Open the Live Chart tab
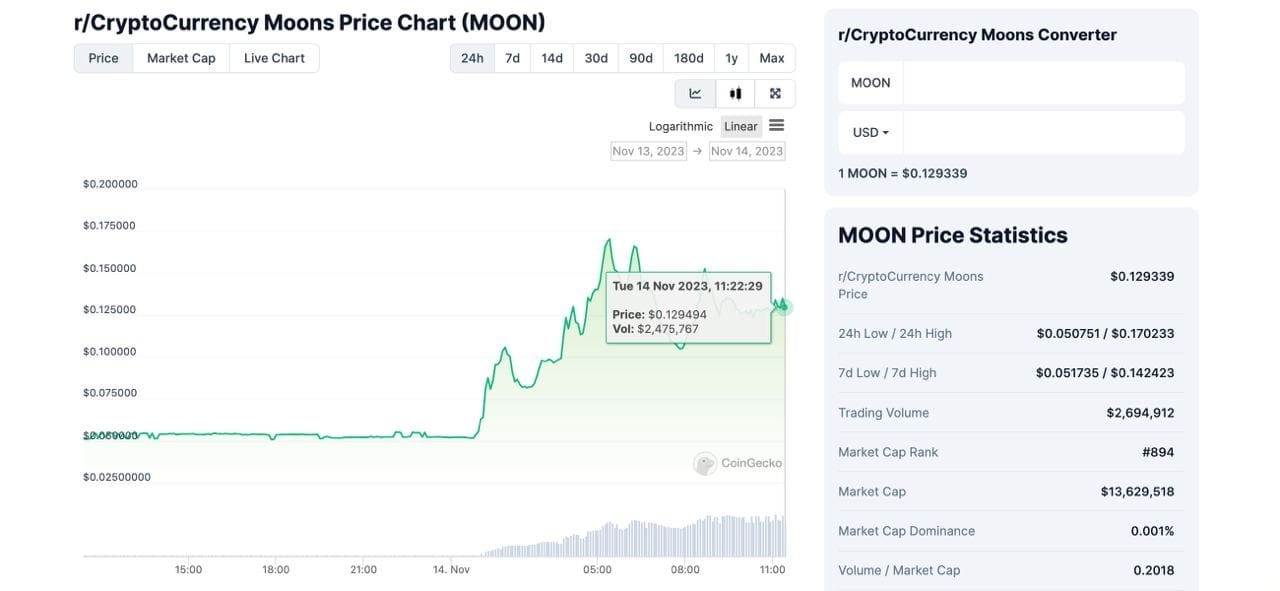1280x591 pixels. [273, 57]
